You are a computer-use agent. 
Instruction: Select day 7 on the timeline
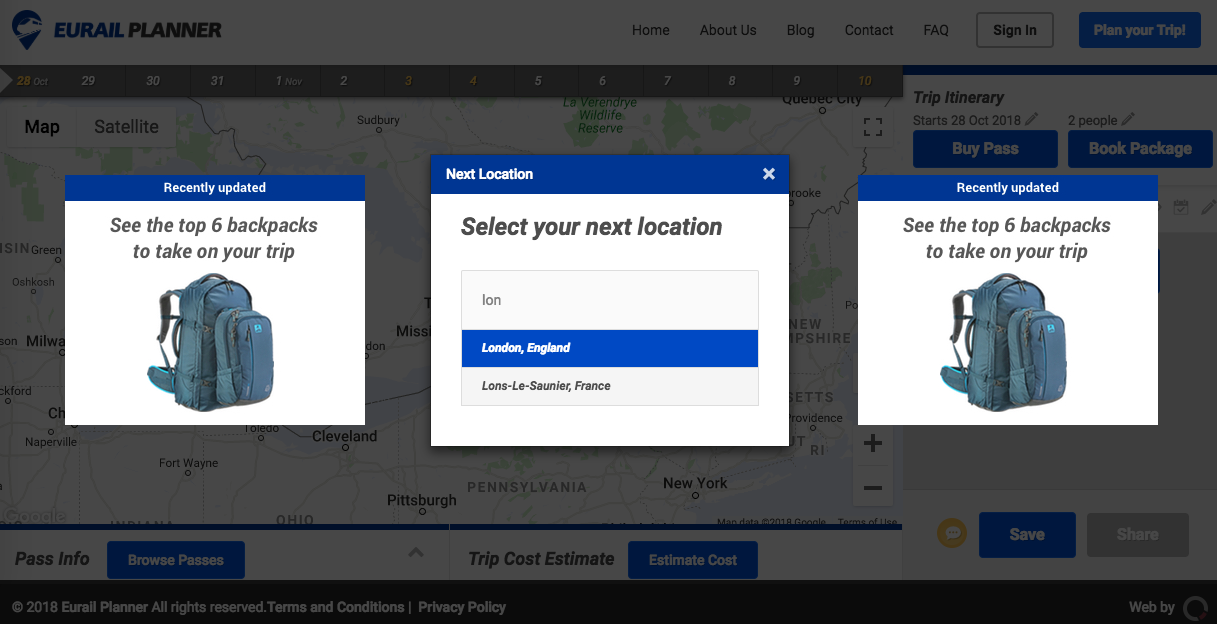[x=667, y=81]
